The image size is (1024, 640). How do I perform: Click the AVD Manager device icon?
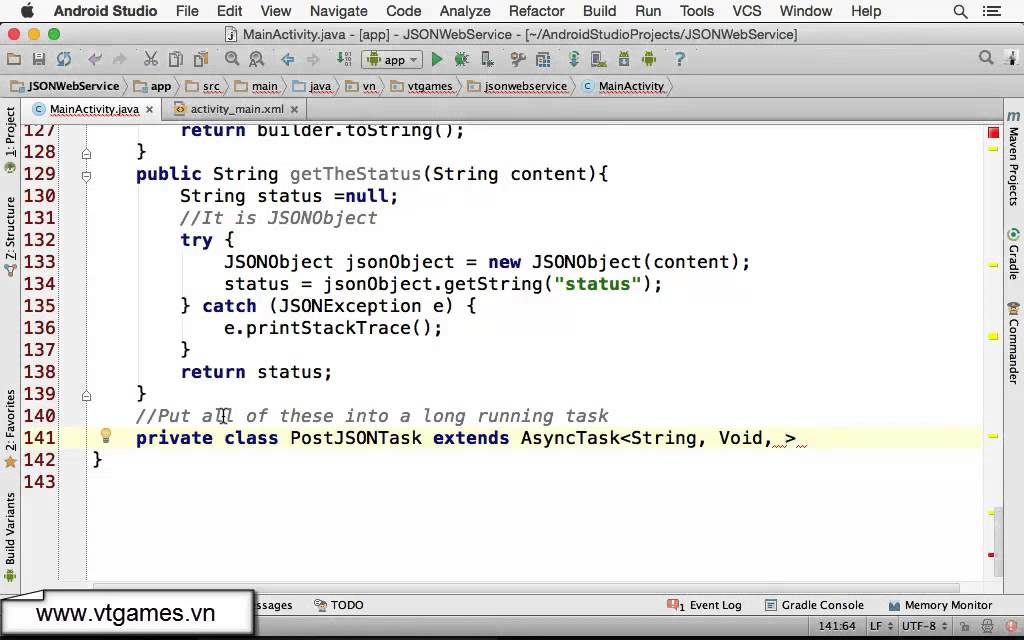[x=599, y=59]
